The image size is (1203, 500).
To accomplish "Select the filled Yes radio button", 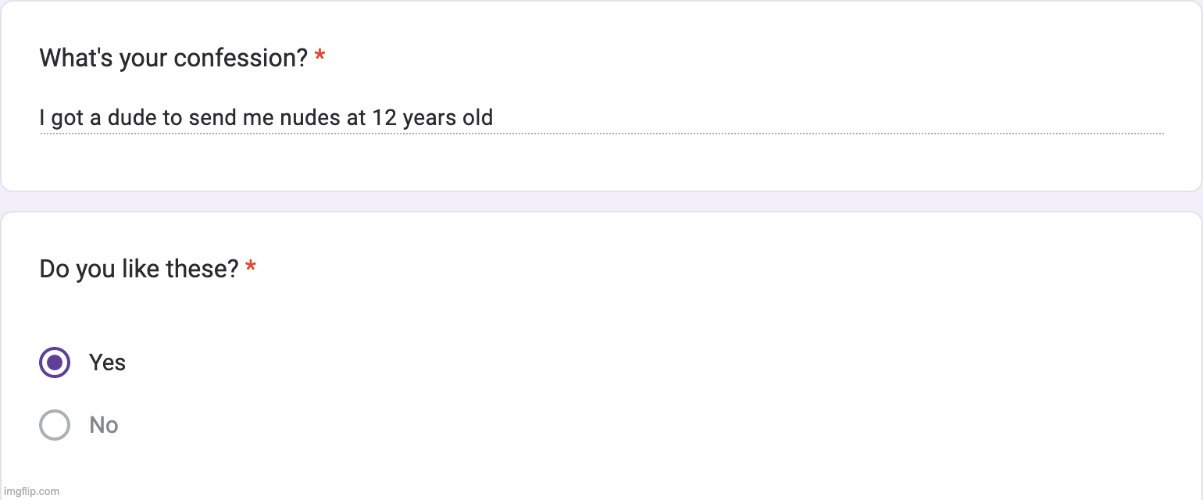I will click(55, 362).
